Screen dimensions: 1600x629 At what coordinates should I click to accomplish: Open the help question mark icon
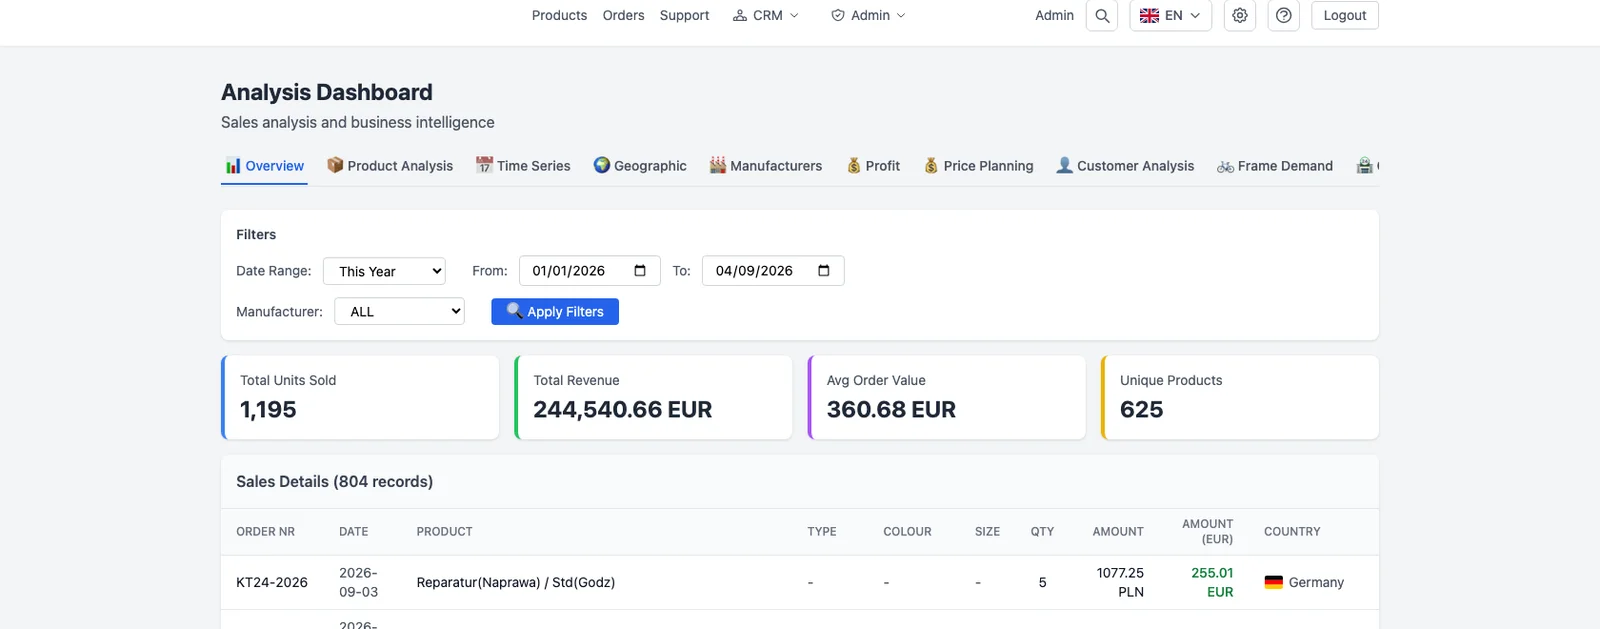click(x=1284, y=16)
